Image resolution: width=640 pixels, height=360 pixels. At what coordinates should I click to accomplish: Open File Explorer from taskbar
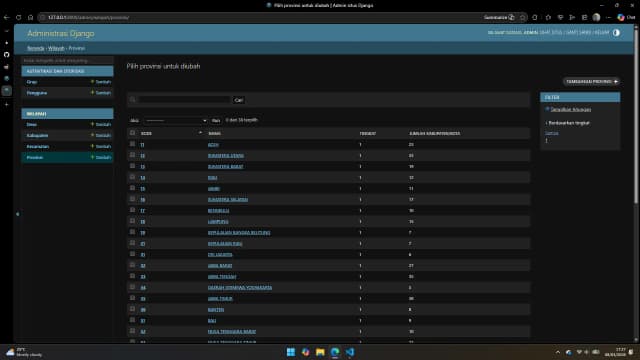[x=320, y=352]
